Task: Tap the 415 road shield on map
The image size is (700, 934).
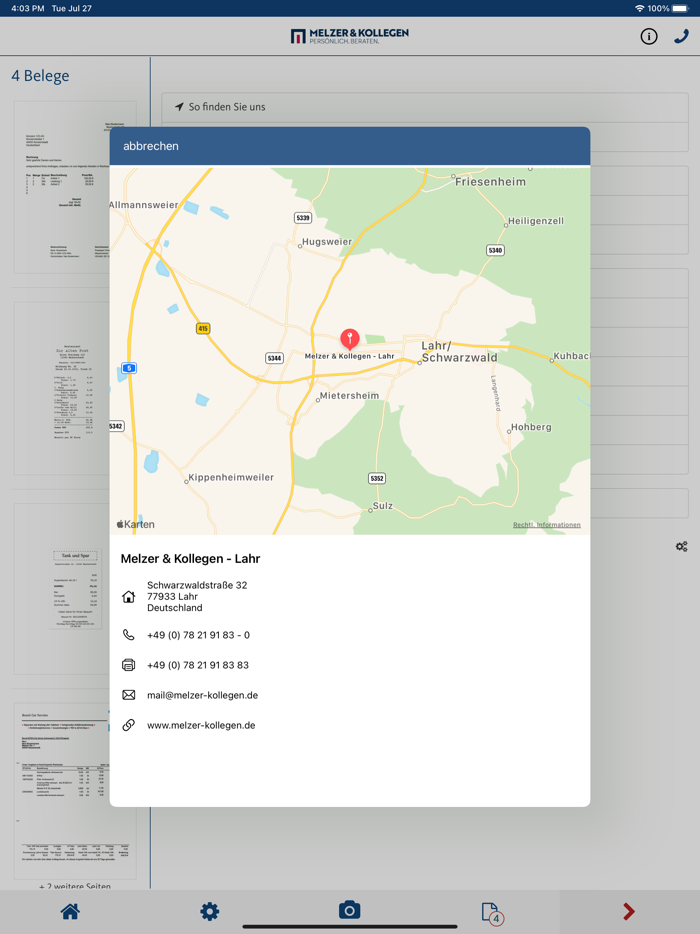Action: click(203, 328)
